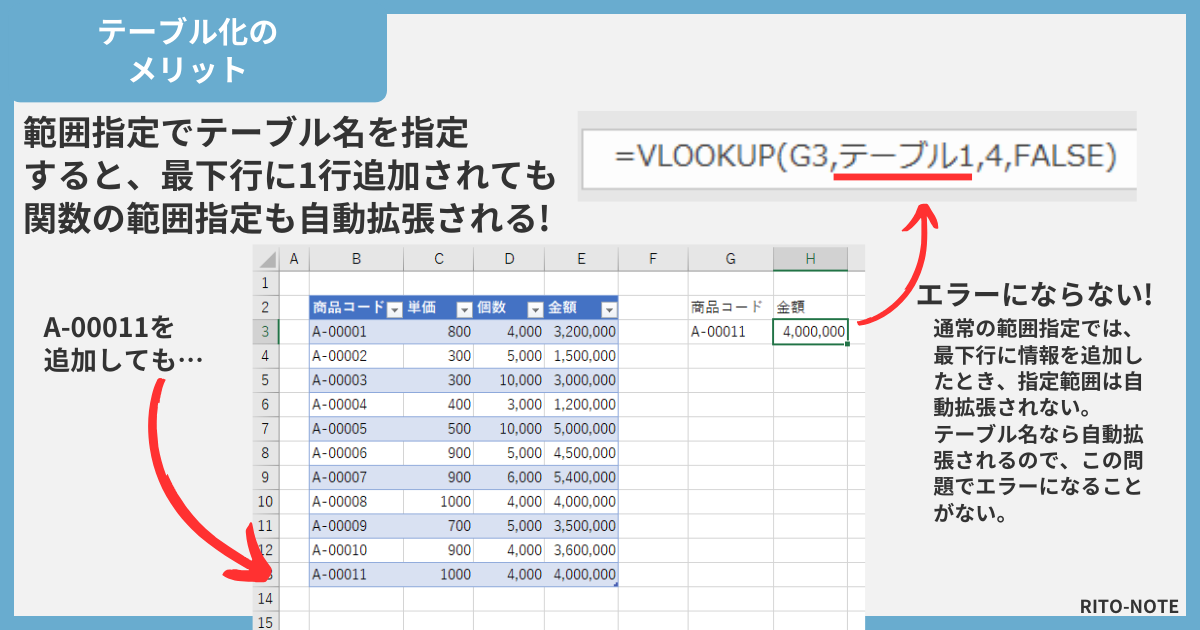Open the 商品コード filter dropdown arrow
Image resolution: width=1200 pixels, height=630 pixels.
click(393, 305)
